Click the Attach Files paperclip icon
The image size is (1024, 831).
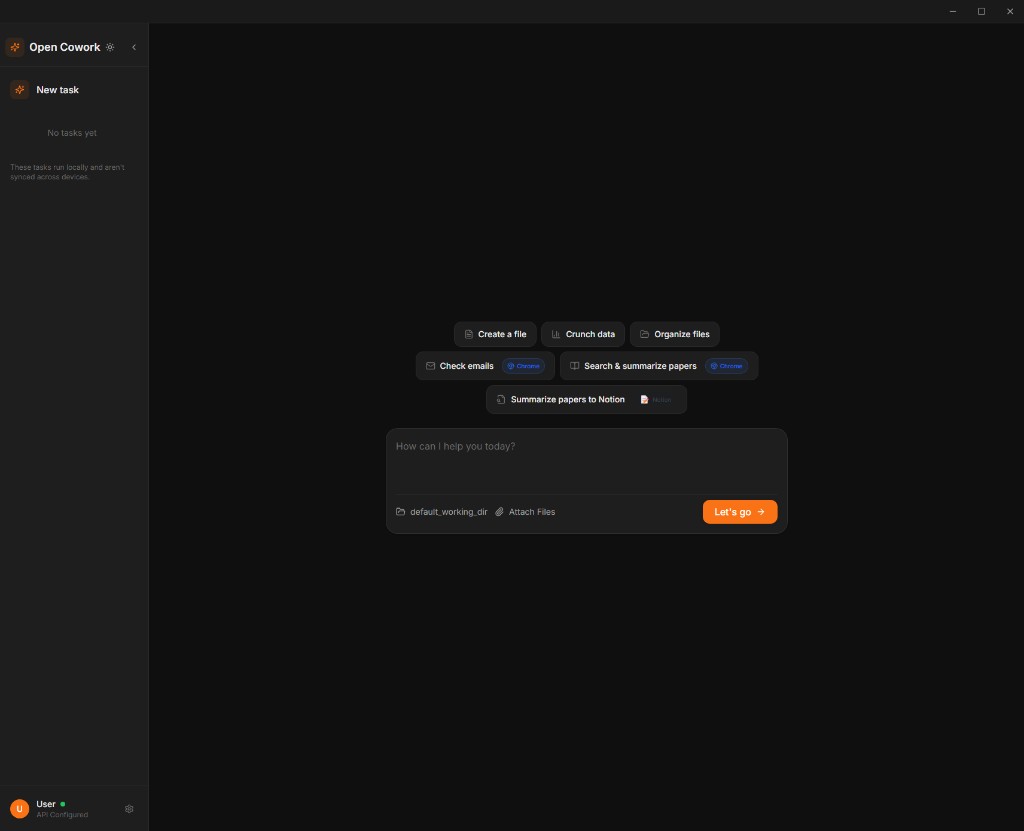[x=499, y=511]
